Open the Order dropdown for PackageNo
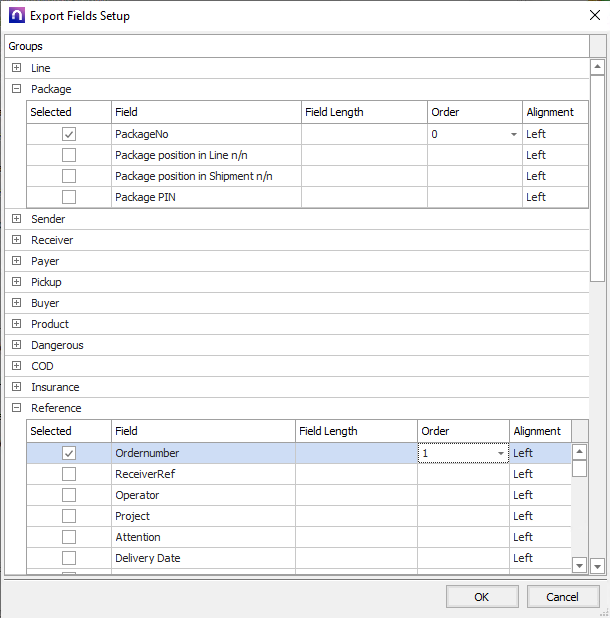 coord(514,134)
